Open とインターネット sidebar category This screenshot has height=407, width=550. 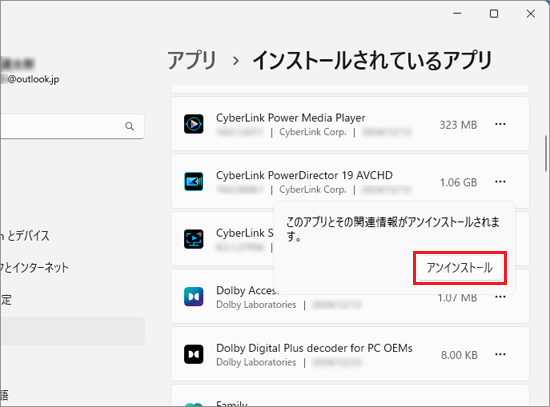(34, 268)
